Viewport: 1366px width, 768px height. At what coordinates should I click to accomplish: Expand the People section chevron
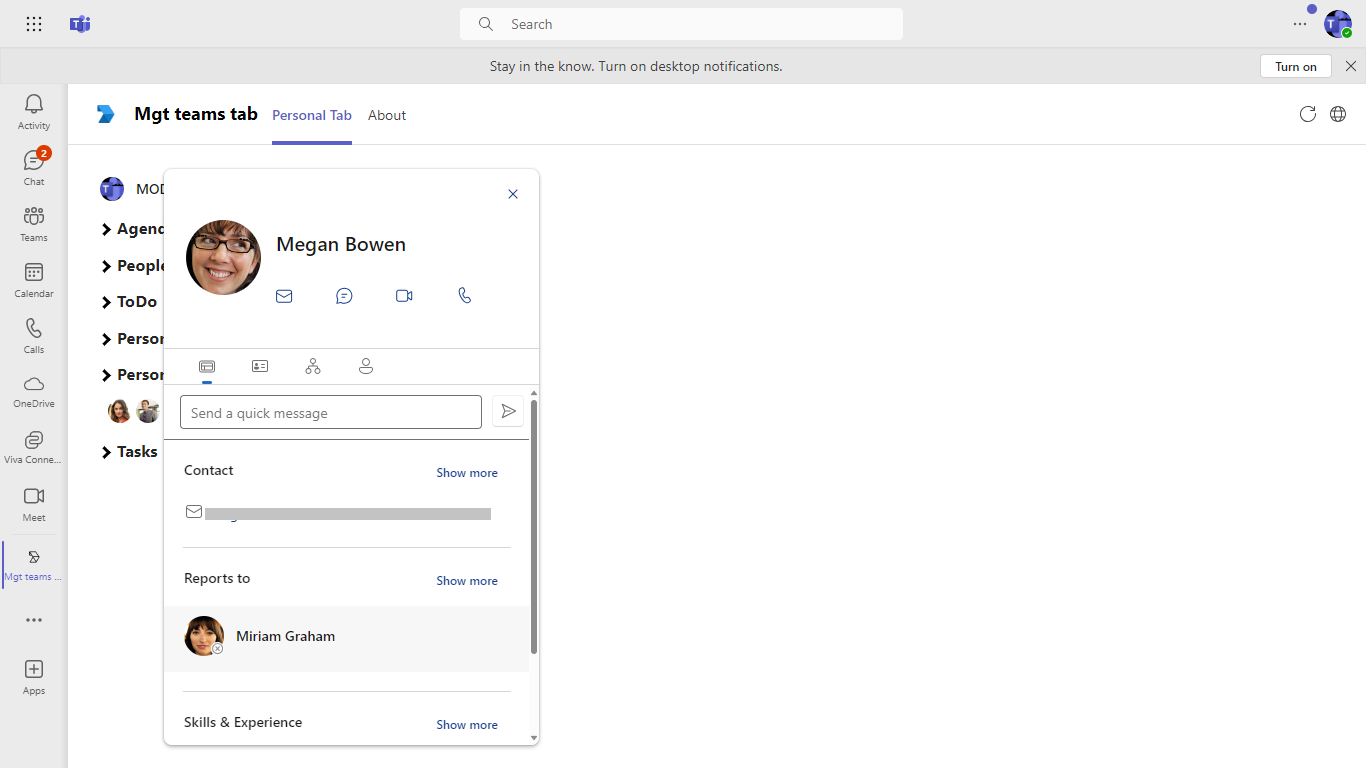click(106, 266)
